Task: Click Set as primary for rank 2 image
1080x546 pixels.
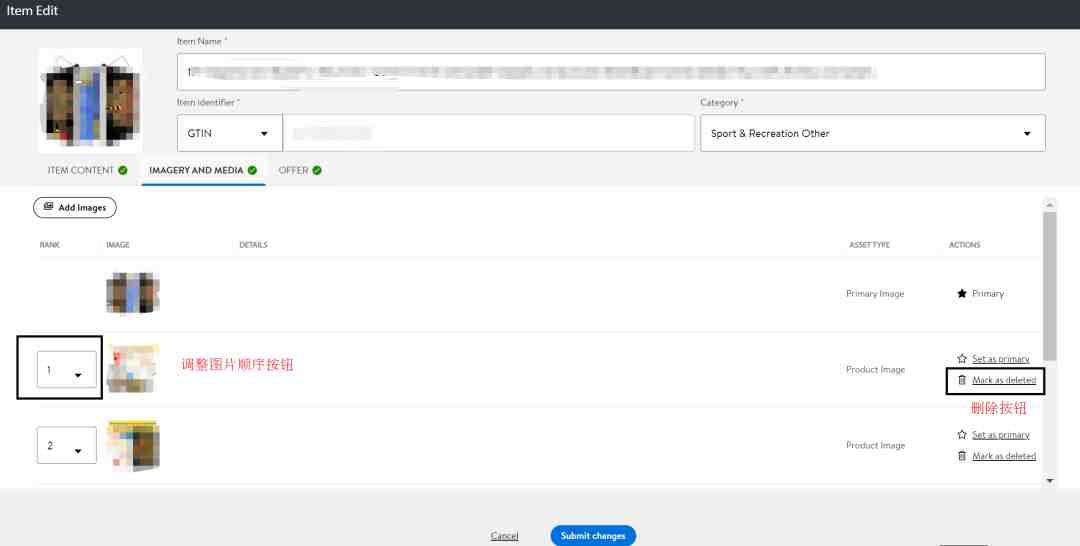Action: 1001,434
